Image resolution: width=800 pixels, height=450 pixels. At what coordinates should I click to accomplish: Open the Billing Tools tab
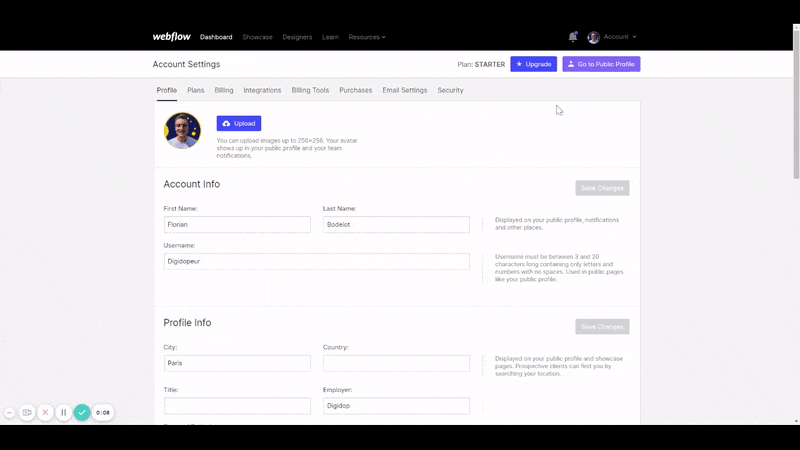point(310,90)
